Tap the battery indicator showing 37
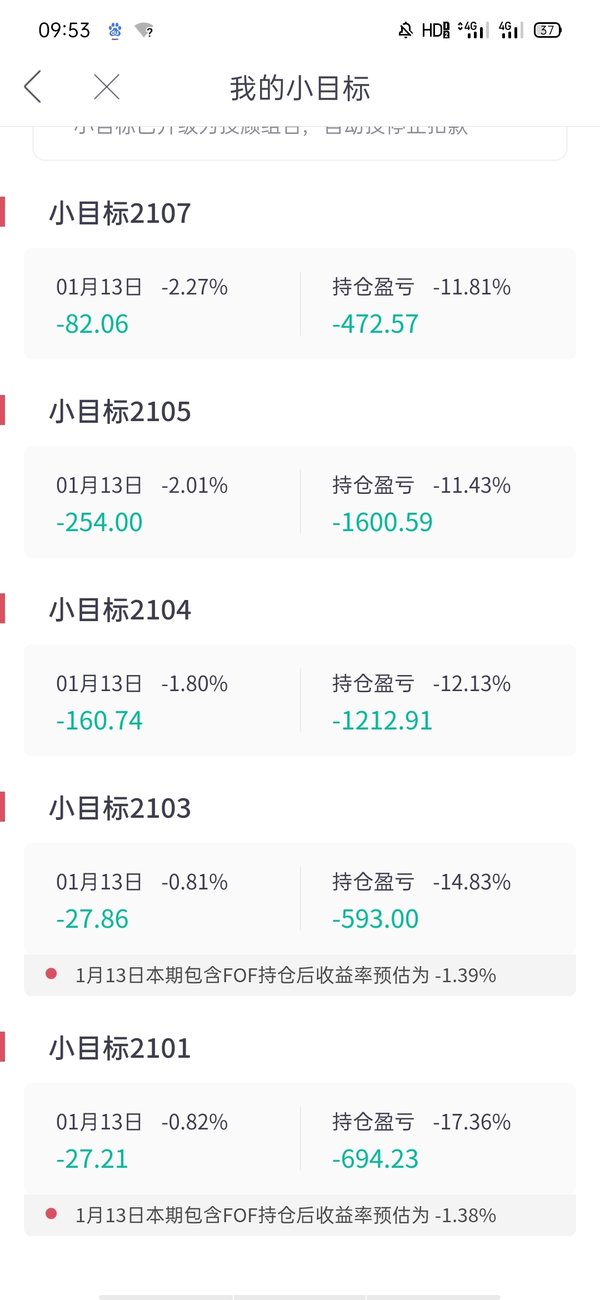Image resolution: width=600 pixels, height=1300 pixels. (547, 30)
